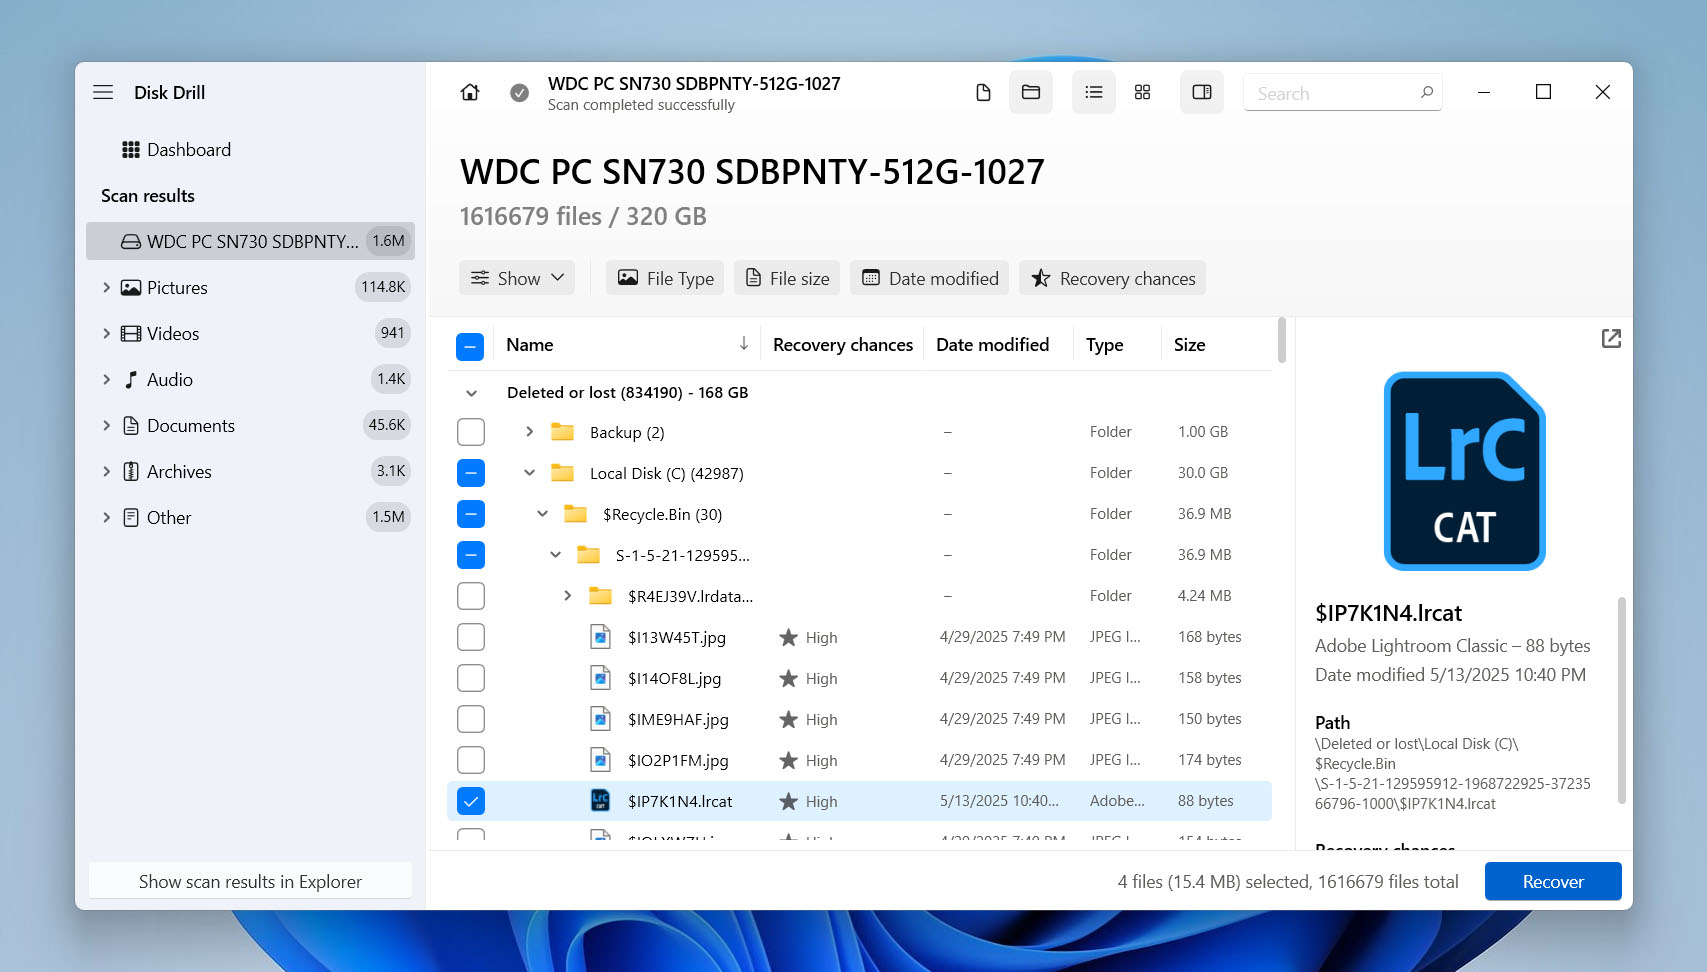1707x972 pixels.
Task: Click the Backup folder icon
Action: [563, 432]
